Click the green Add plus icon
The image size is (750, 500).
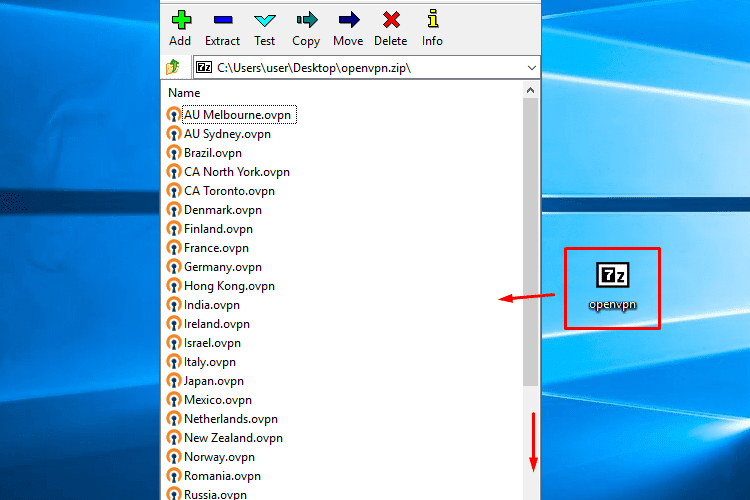click(181, 20)
